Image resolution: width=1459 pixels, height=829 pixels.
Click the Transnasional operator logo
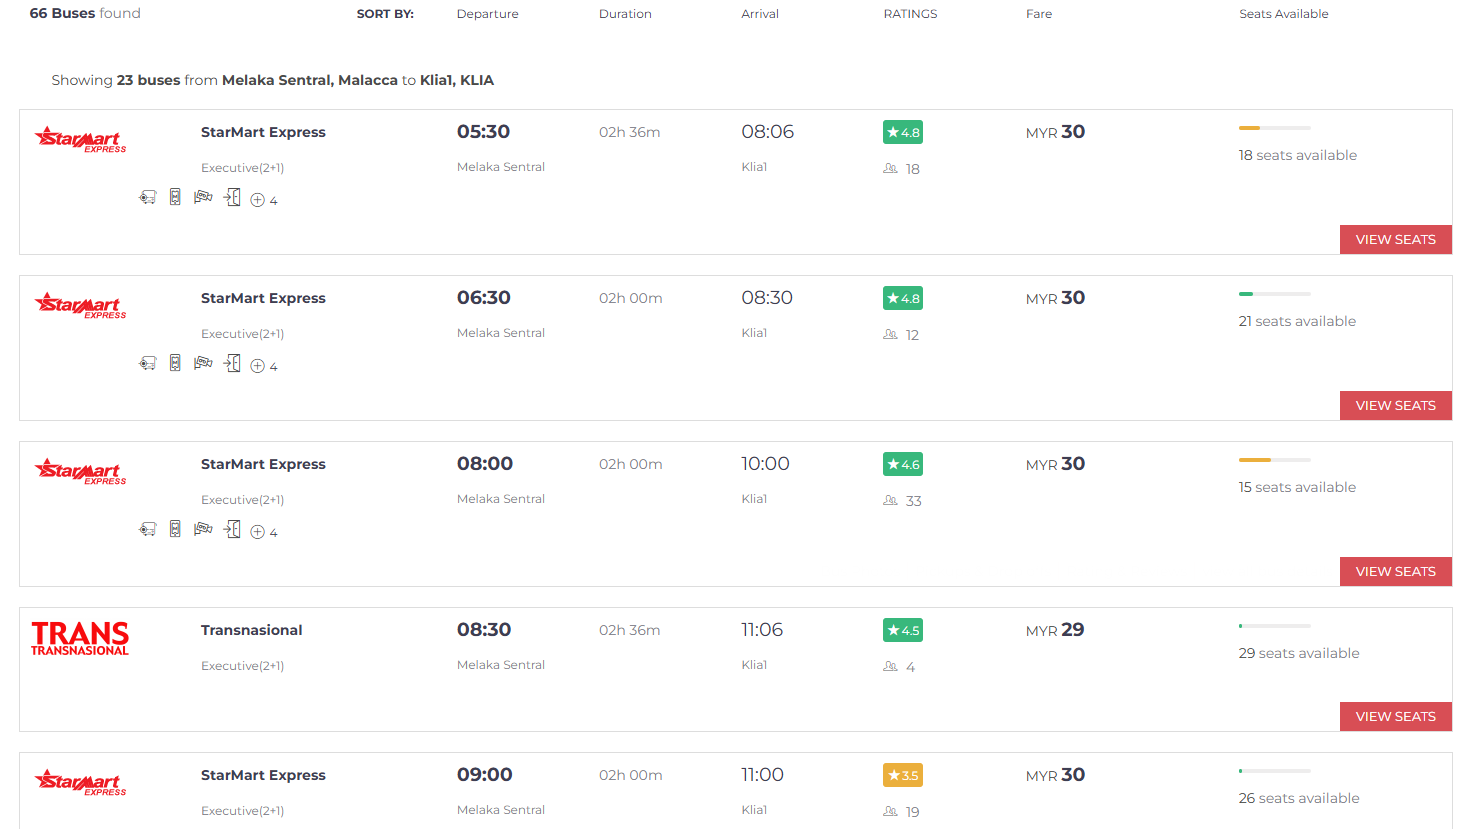pyautogui.click(x=80, y=638)
